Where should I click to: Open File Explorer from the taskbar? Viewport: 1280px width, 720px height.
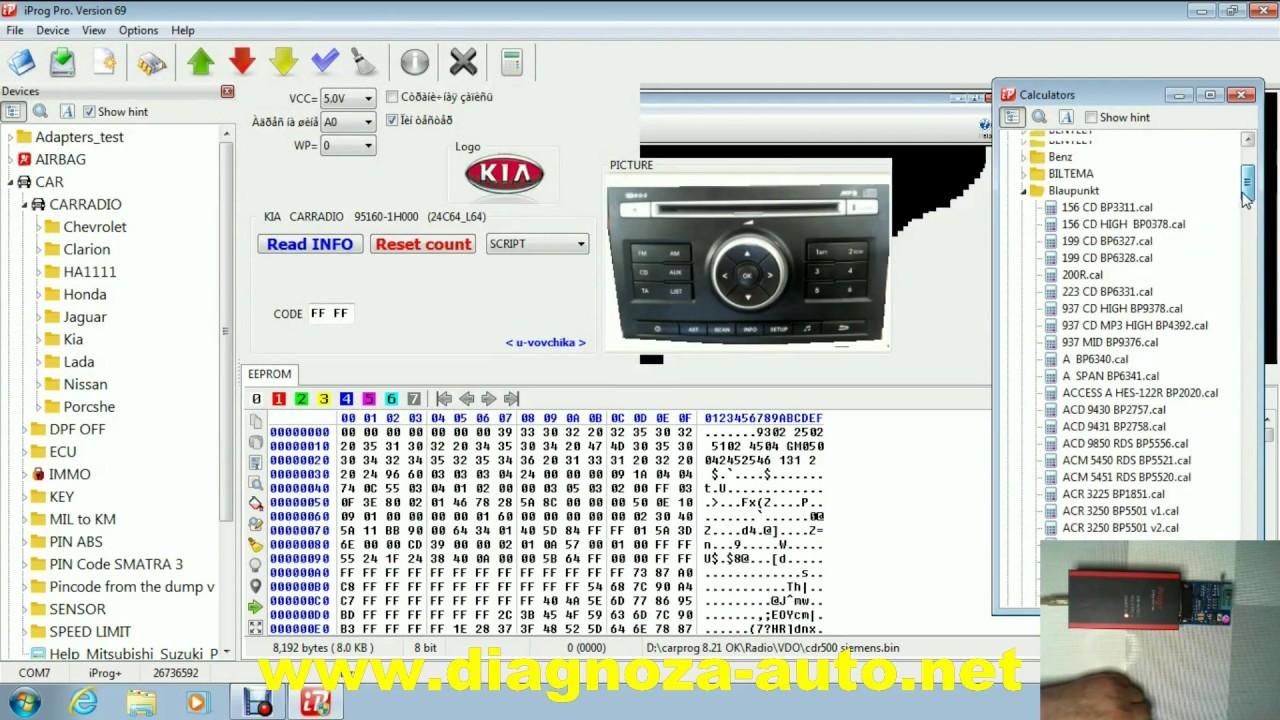click(x=140, y=703)
